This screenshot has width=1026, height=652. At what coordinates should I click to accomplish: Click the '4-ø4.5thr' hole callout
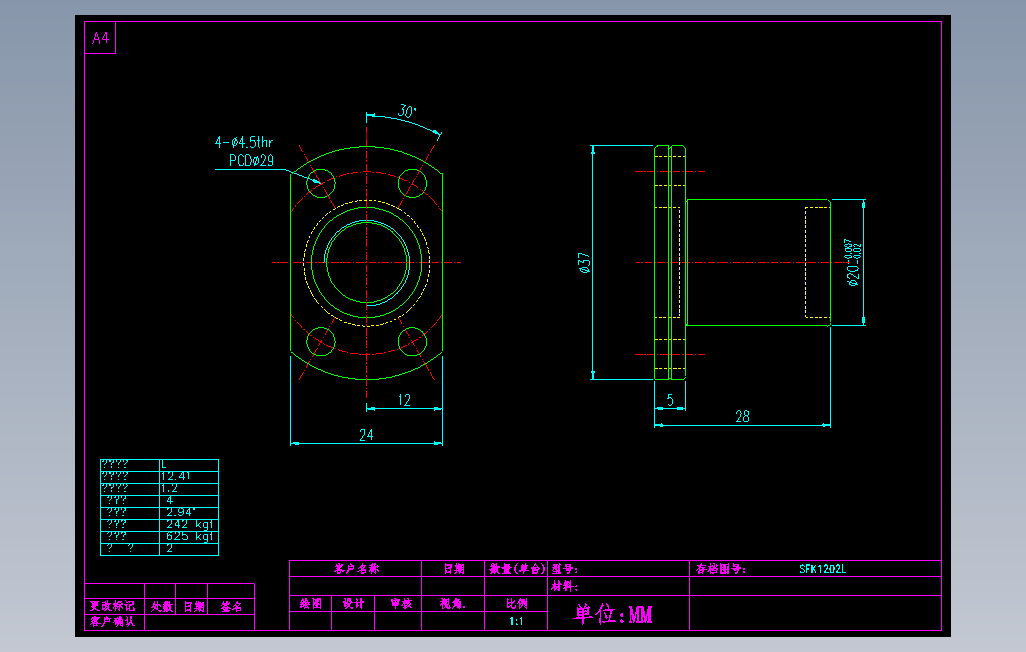click(244, 142)
